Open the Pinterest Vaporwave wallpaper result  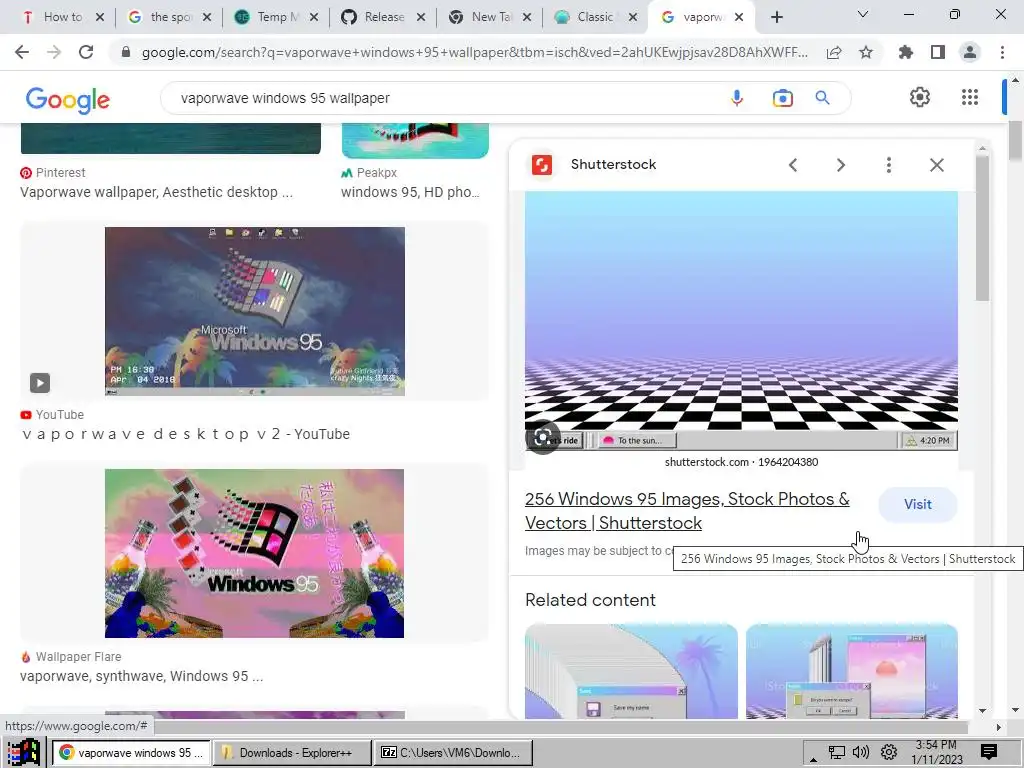point(156,192)
